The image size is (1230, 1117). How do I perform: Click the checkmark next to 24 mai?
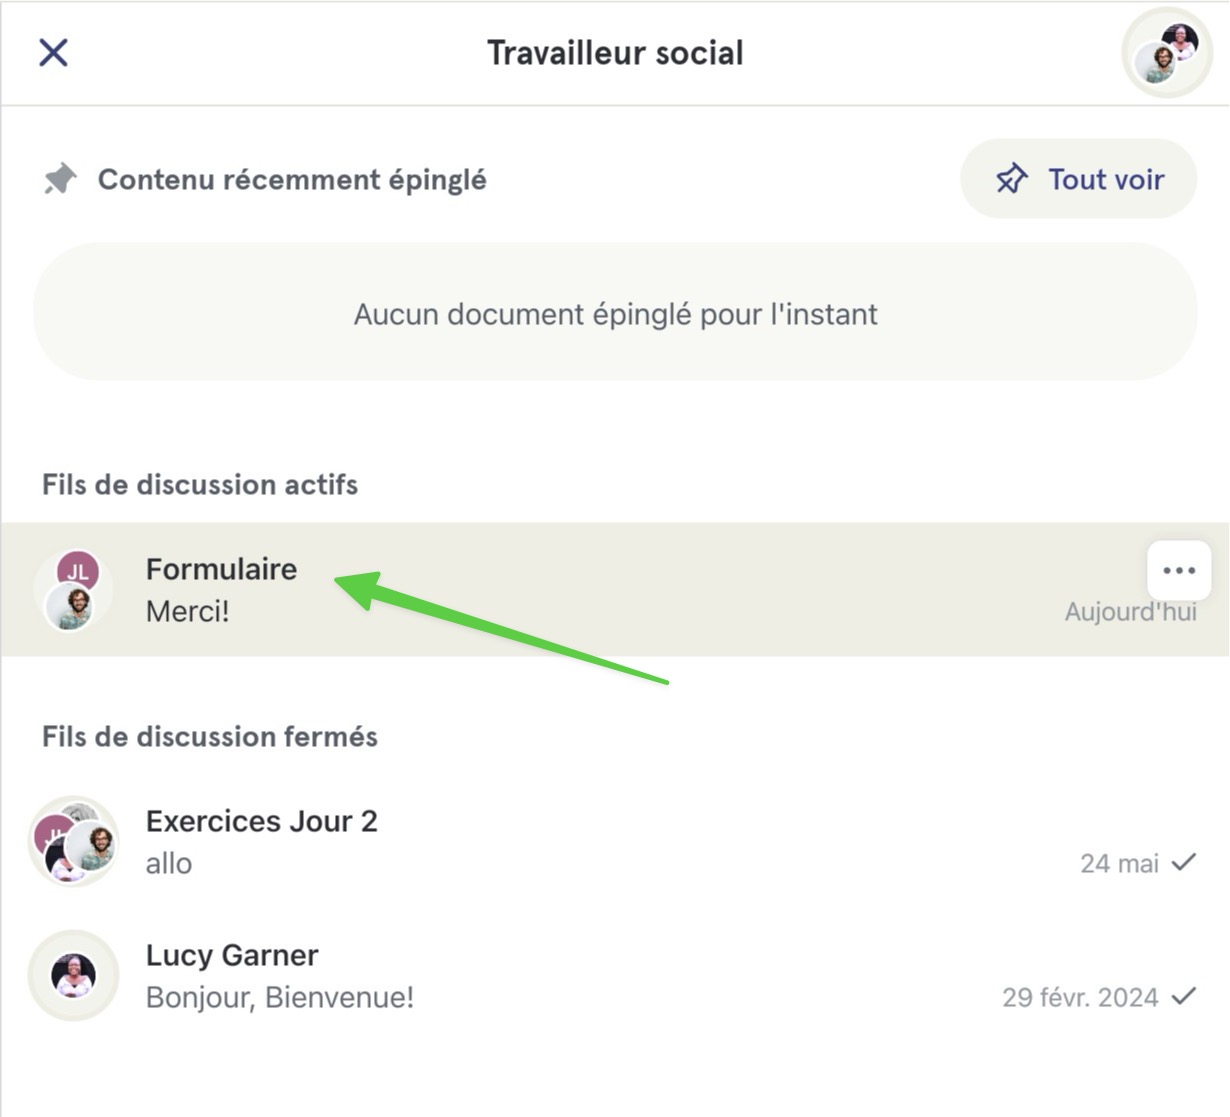[x=1184, y=862]
